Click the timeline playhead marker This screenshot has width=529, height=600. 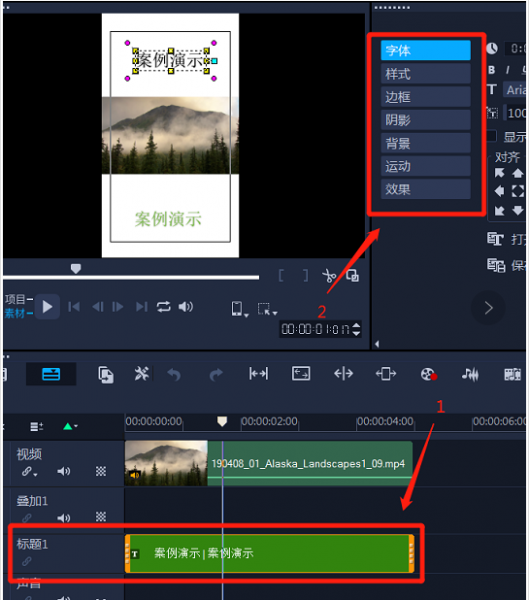(222, 421)
